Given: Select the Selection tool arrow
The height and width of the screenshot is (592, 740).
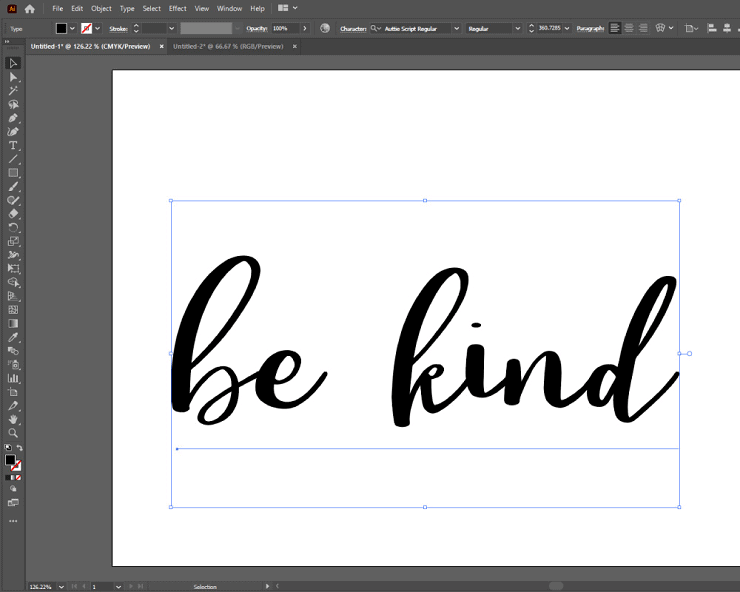Looking at the screenshot, I should (13, 63).
